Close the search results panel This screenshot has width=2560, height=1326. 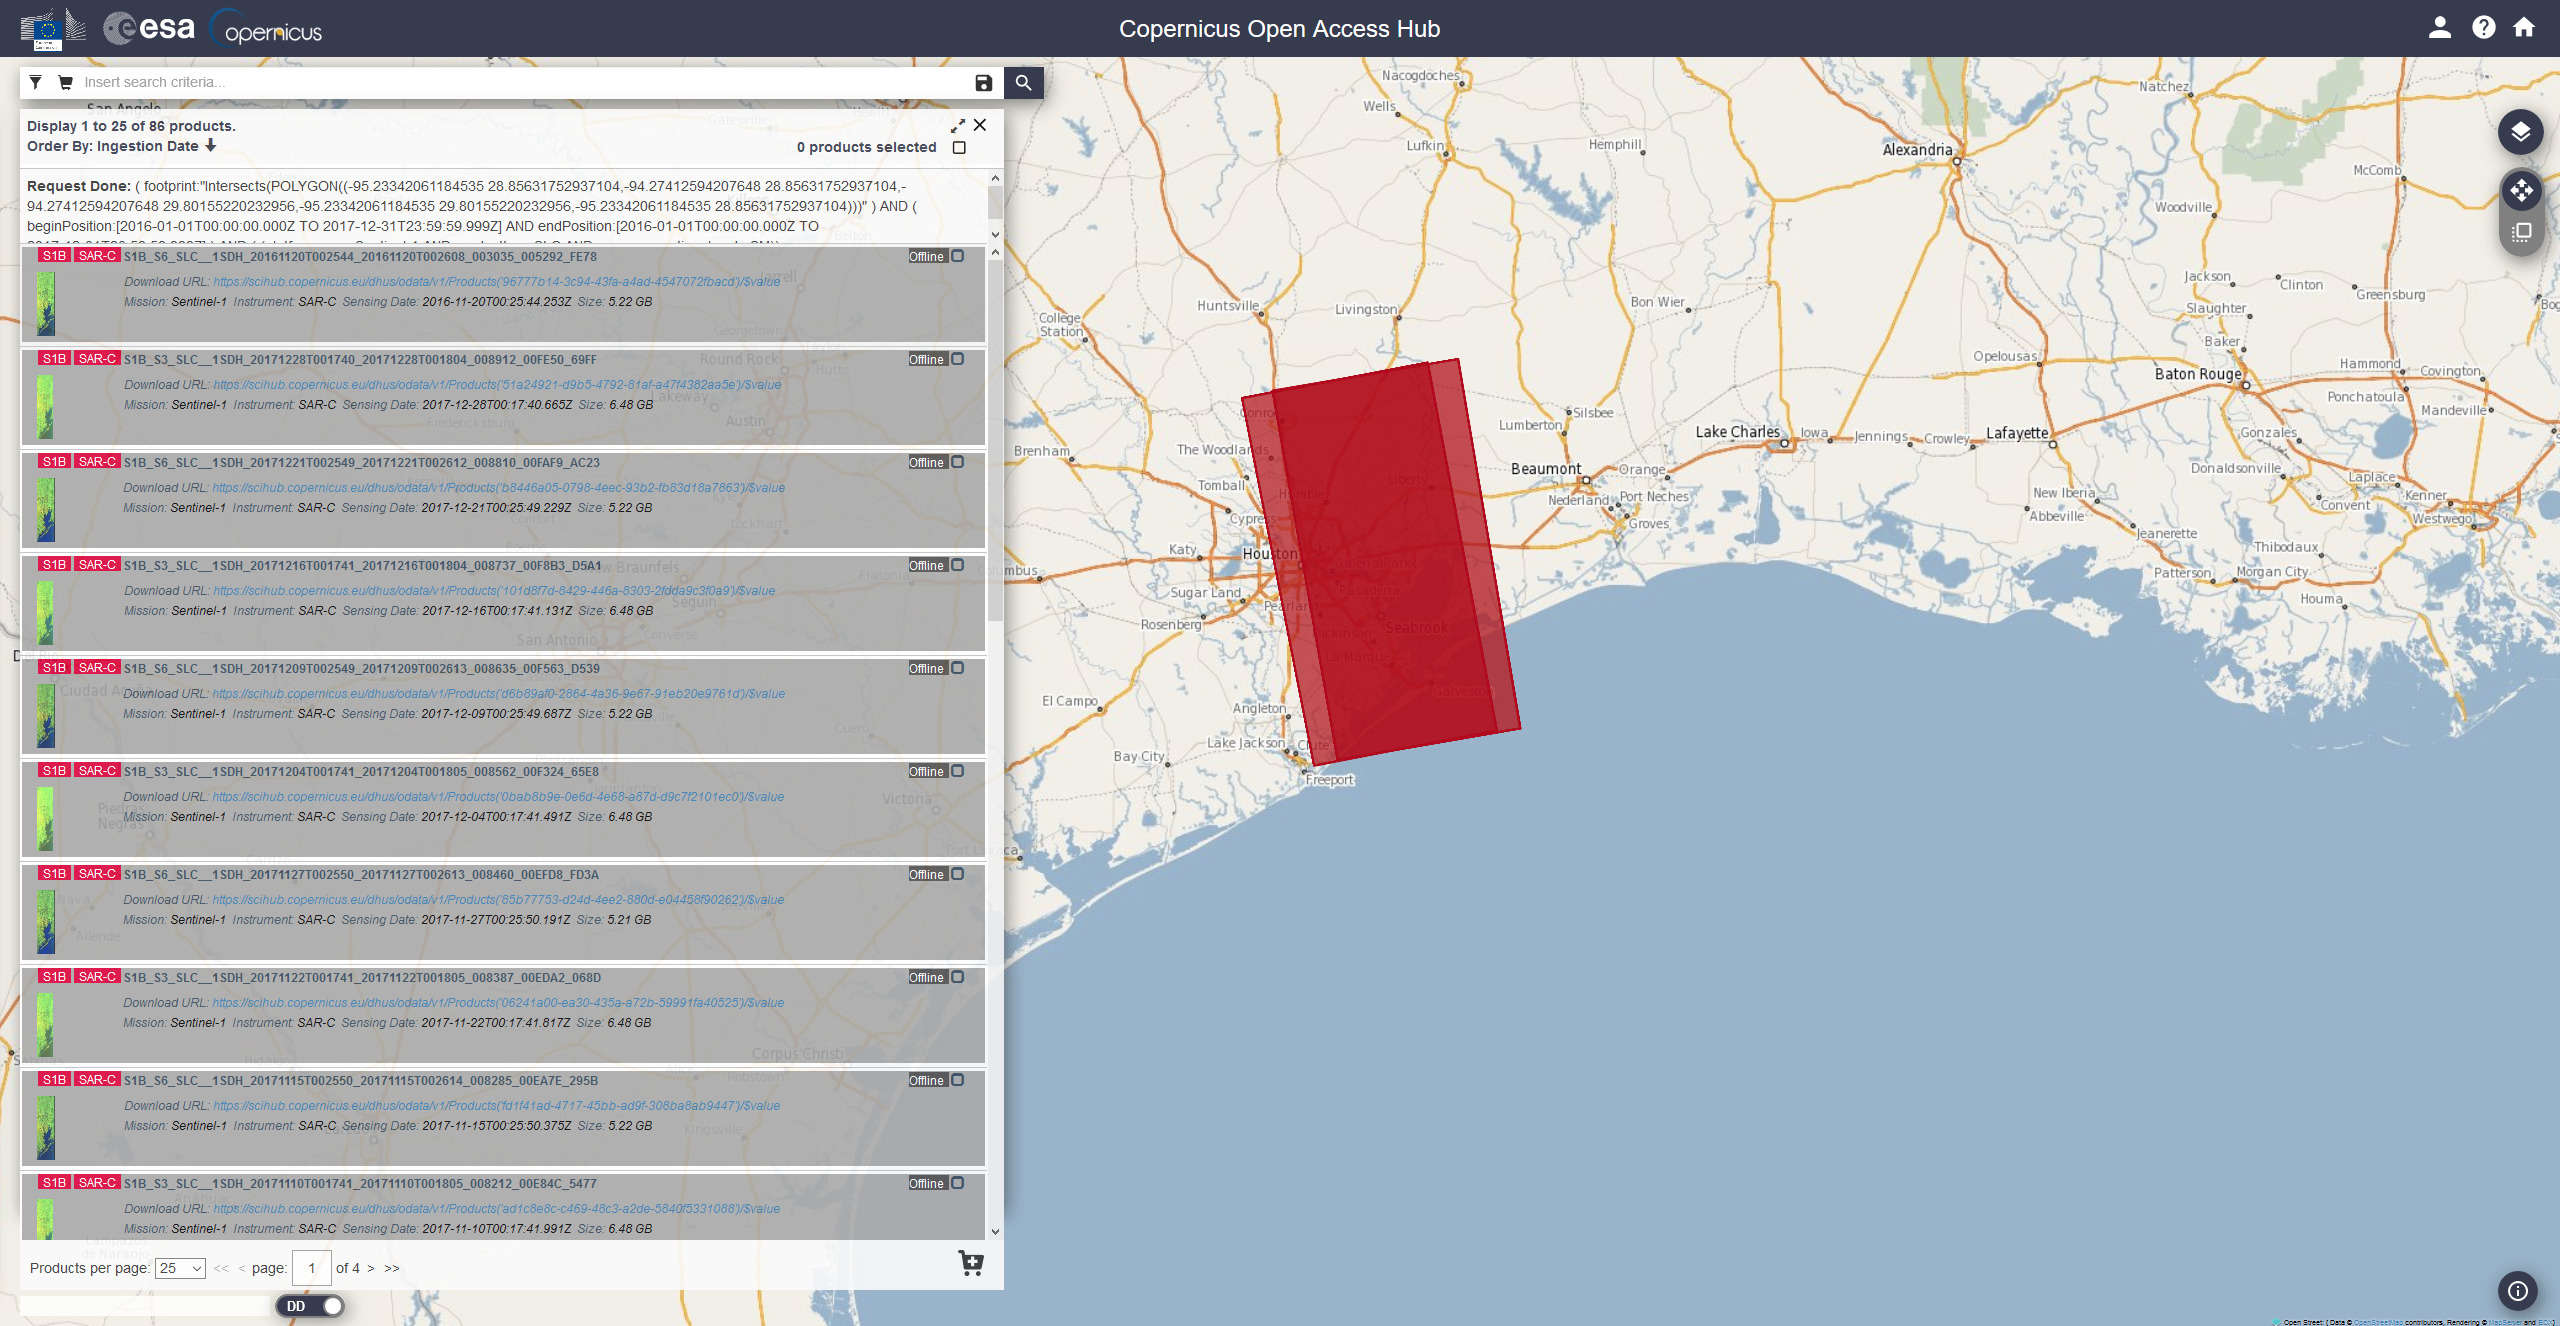click(980, 125)
